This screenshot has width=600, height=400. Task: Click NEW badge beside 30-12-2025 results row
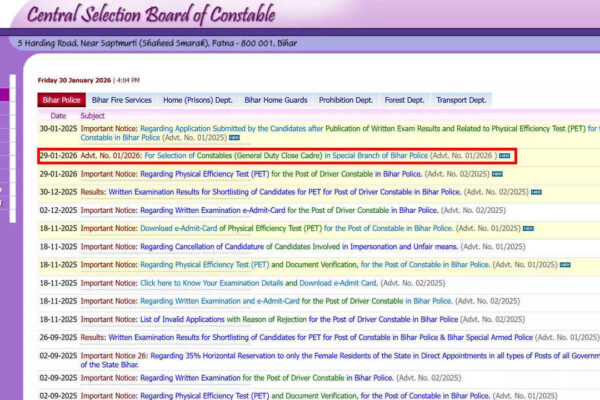[x=536, y=192]
